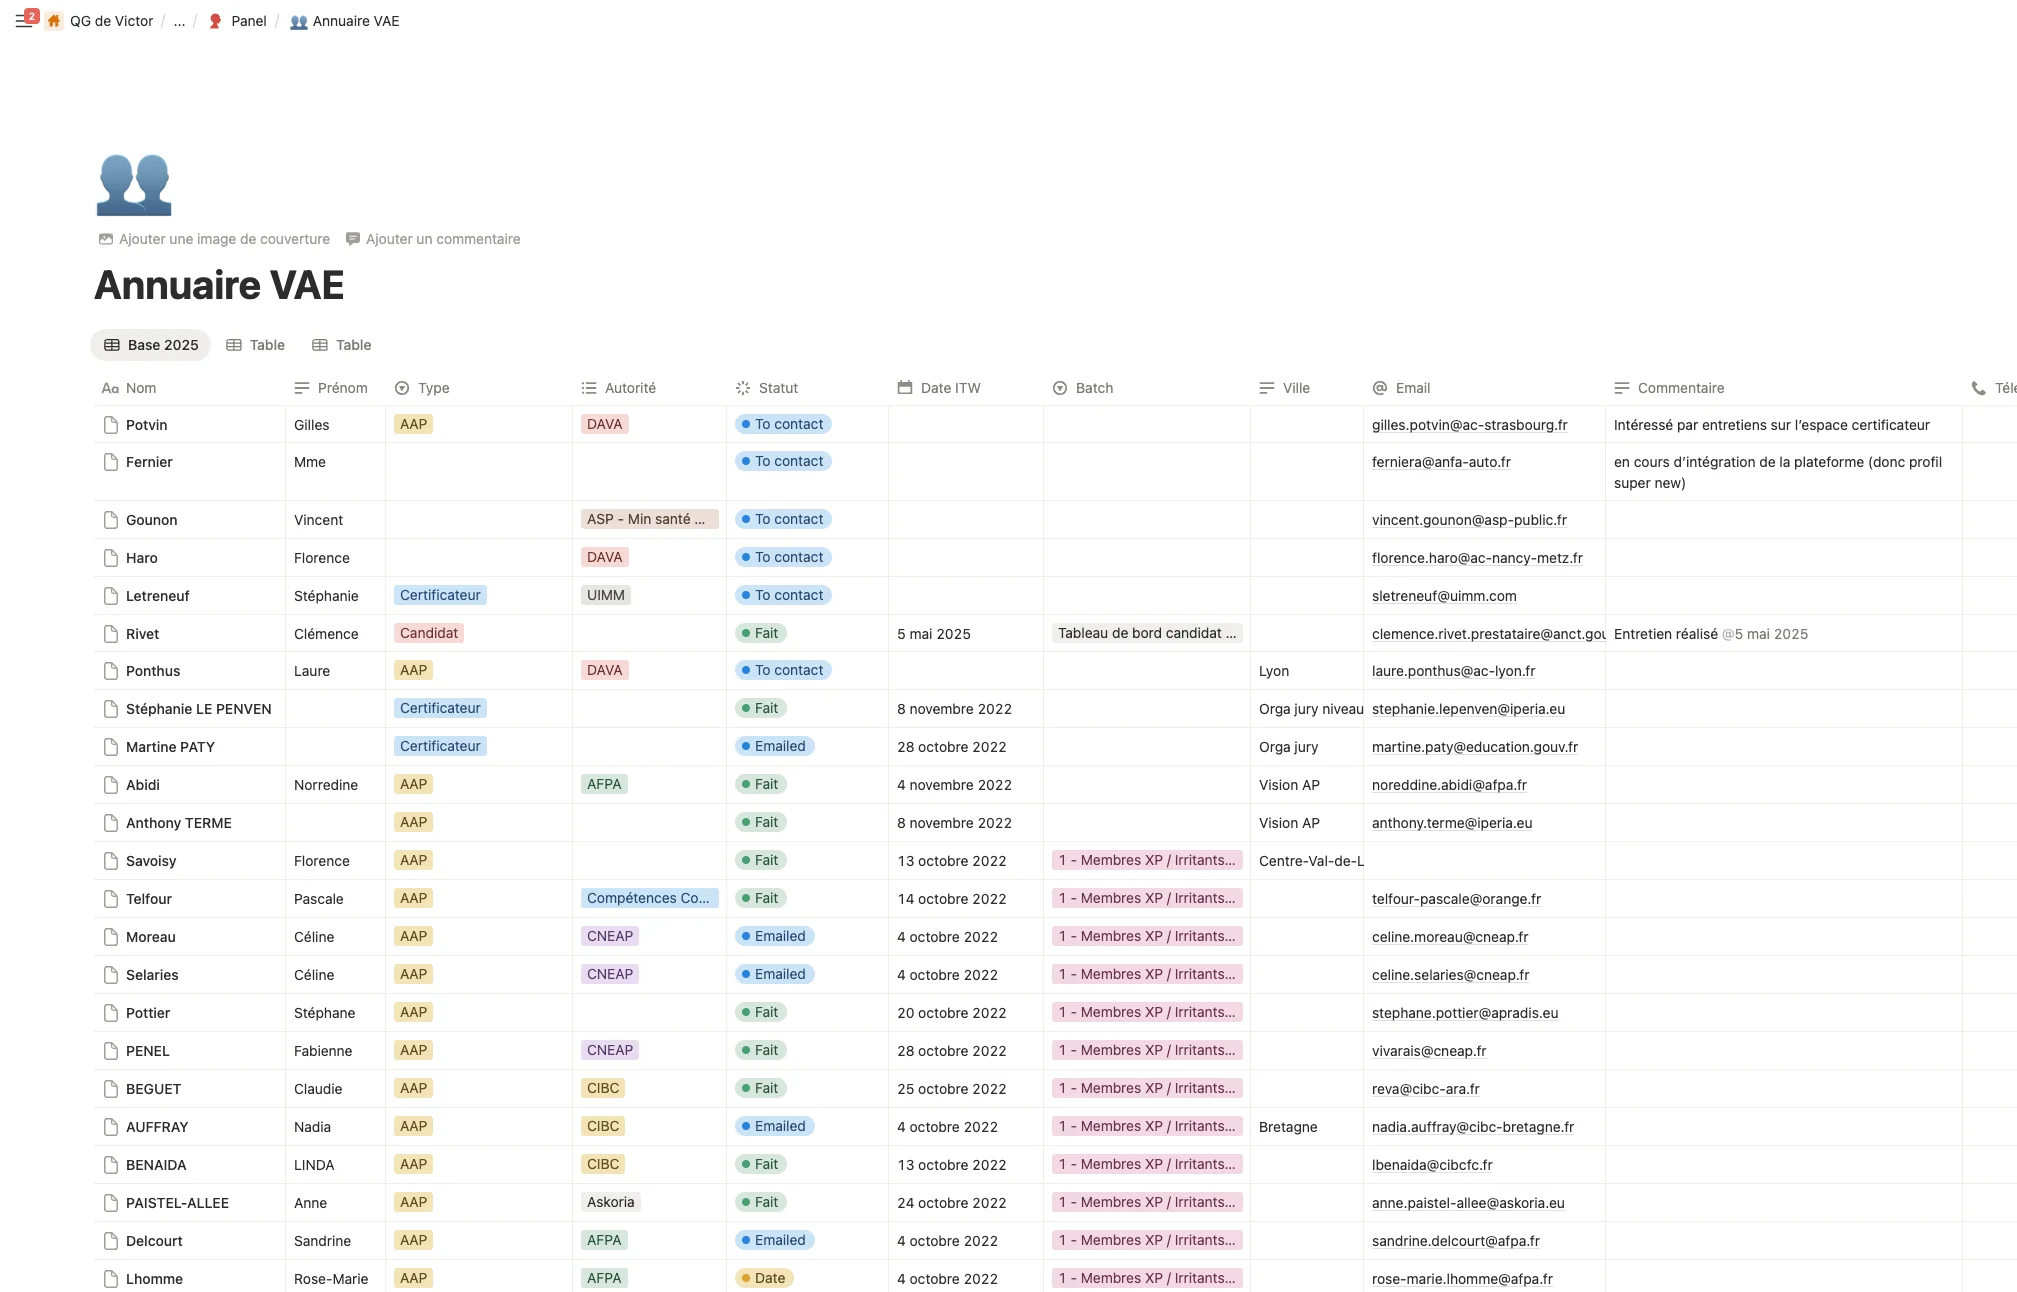The image size is (2017, 1292).
Task: Open the sidebar using the toggle icon
Action: pos(24,19)
